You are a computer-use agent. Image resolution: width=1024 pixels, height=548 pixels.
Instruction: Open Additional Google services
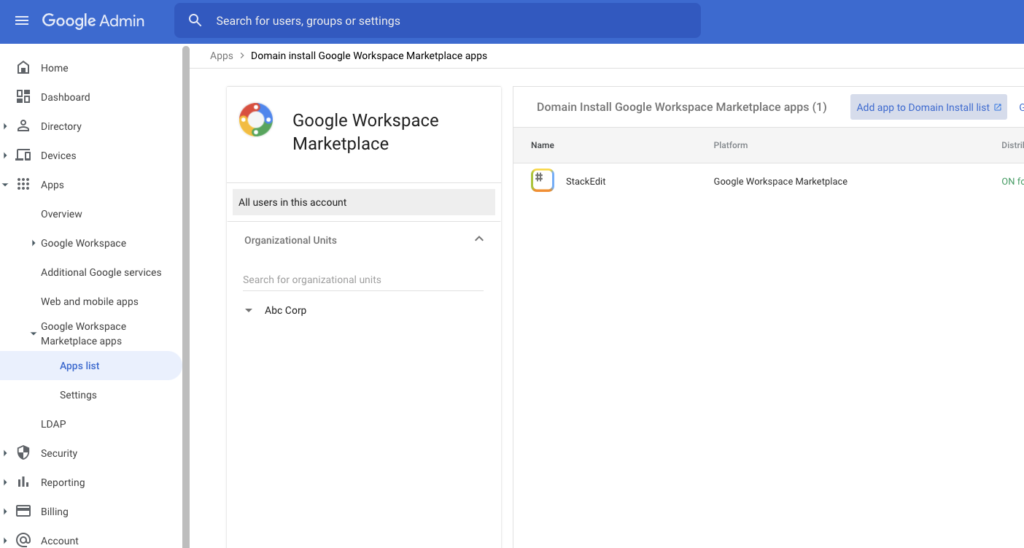(x=101, y=272)
